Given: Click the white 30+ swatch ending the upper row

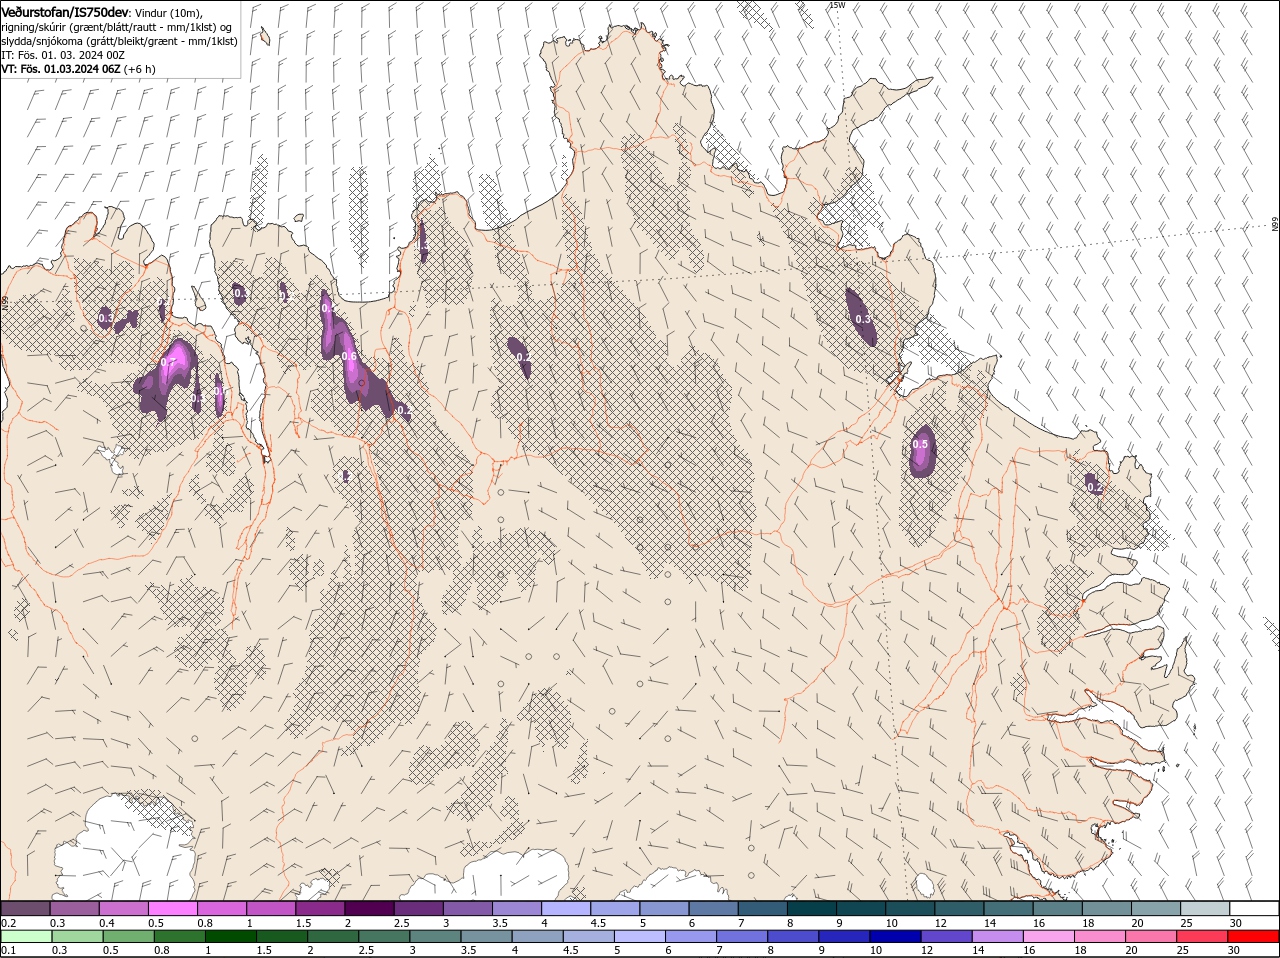Looking at the screenshot, I should (1254, 908).
